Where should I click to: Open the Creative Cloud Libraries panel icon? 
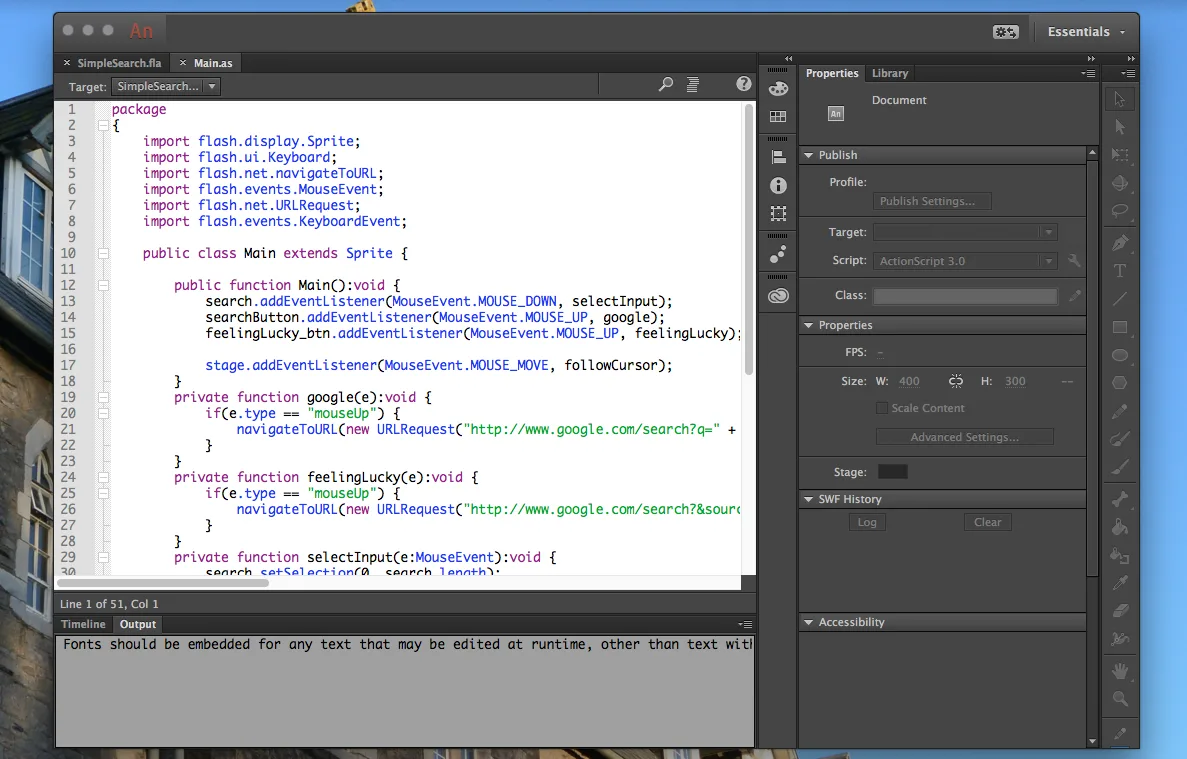point(778,295)
